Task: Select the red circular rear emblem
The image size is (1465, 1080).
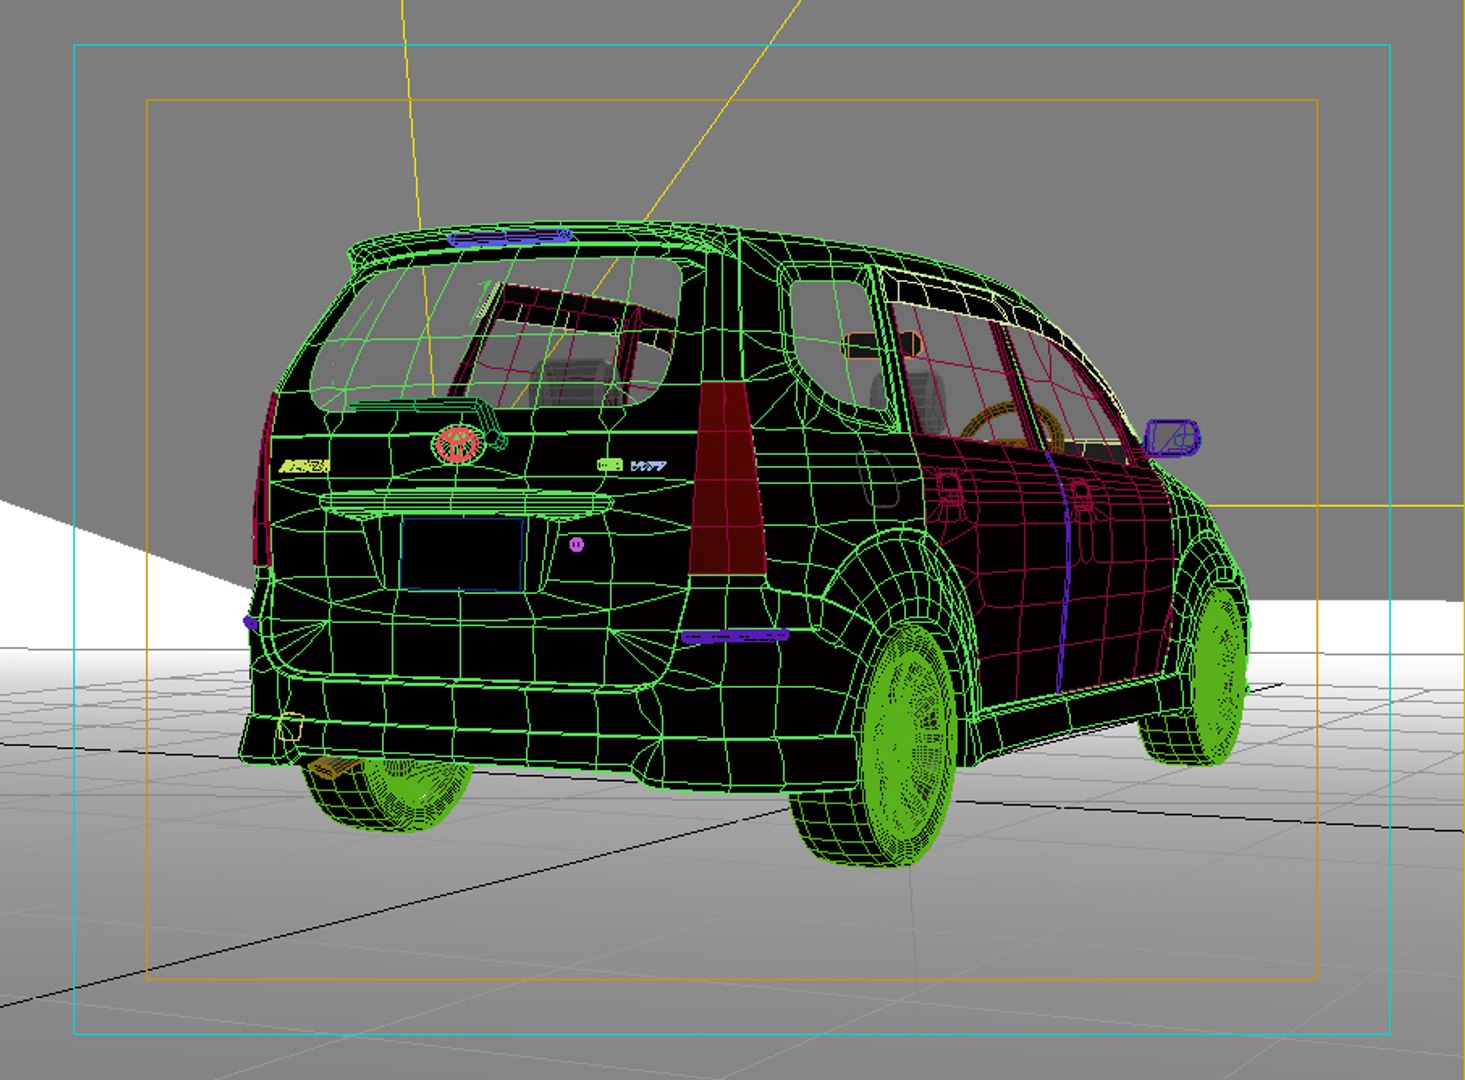Action: [x=457, y=445]
